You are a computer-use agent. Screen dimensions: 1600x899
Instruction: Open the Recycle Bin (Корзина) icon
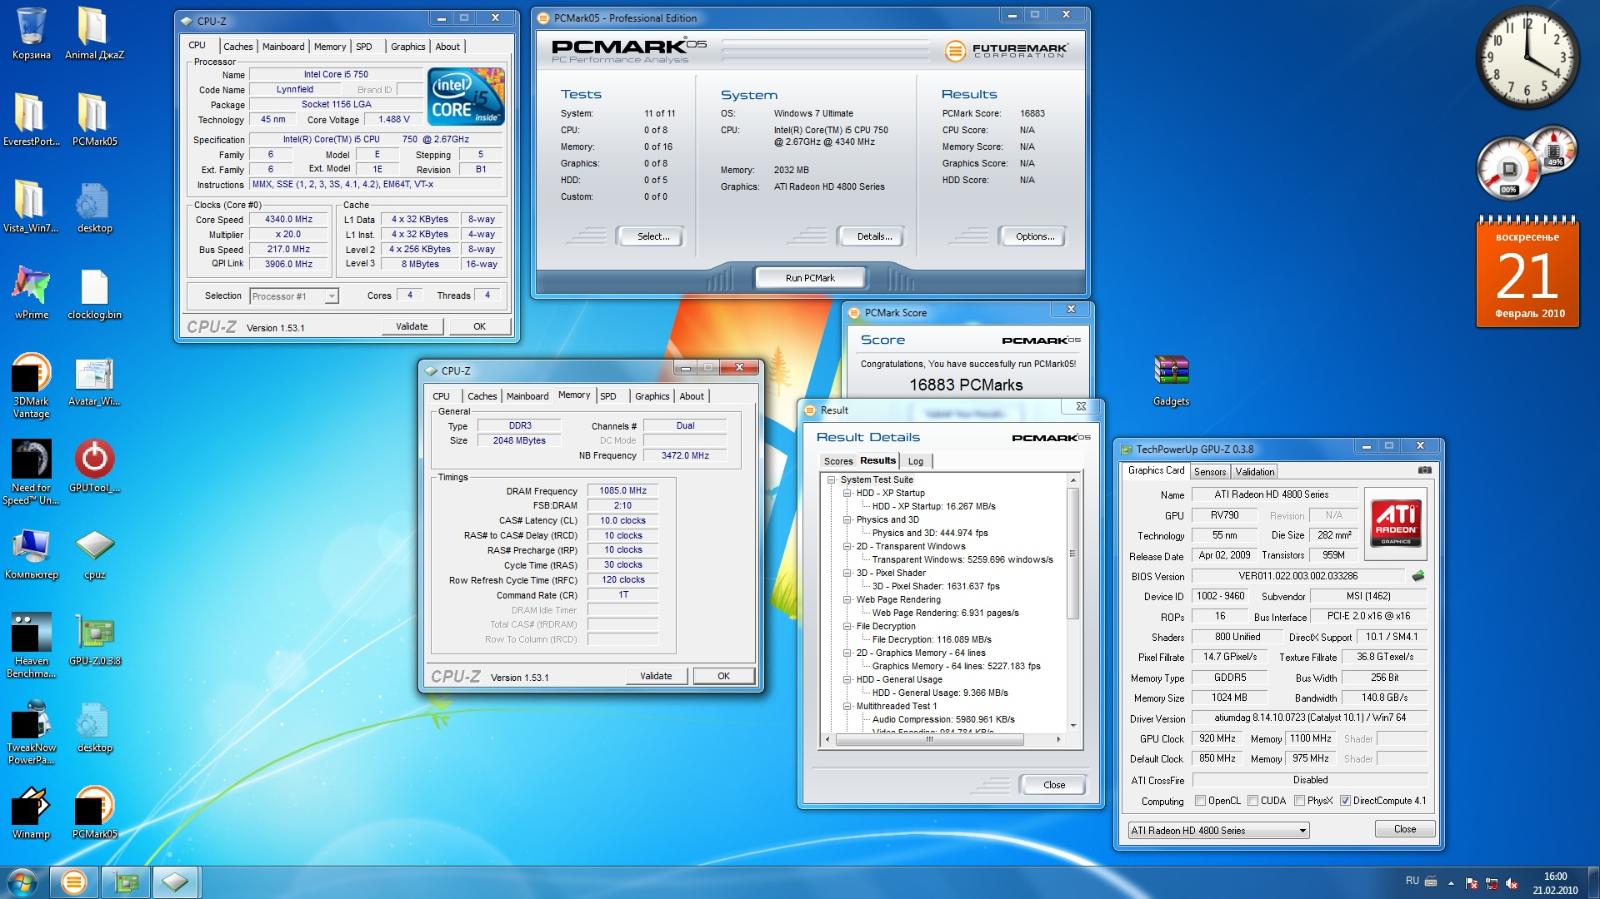pyautogui.click(x=31, y=34)
